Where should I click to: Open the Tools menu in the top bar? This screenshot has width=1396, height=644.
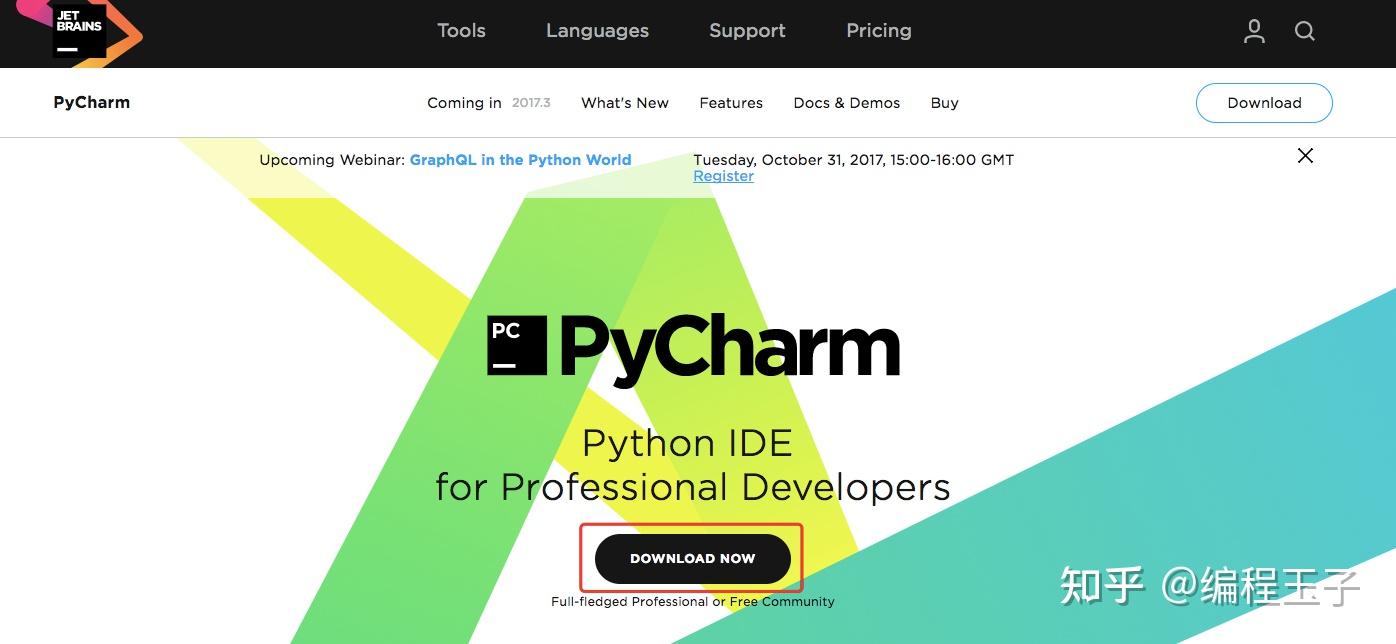[x=461, y=31]
